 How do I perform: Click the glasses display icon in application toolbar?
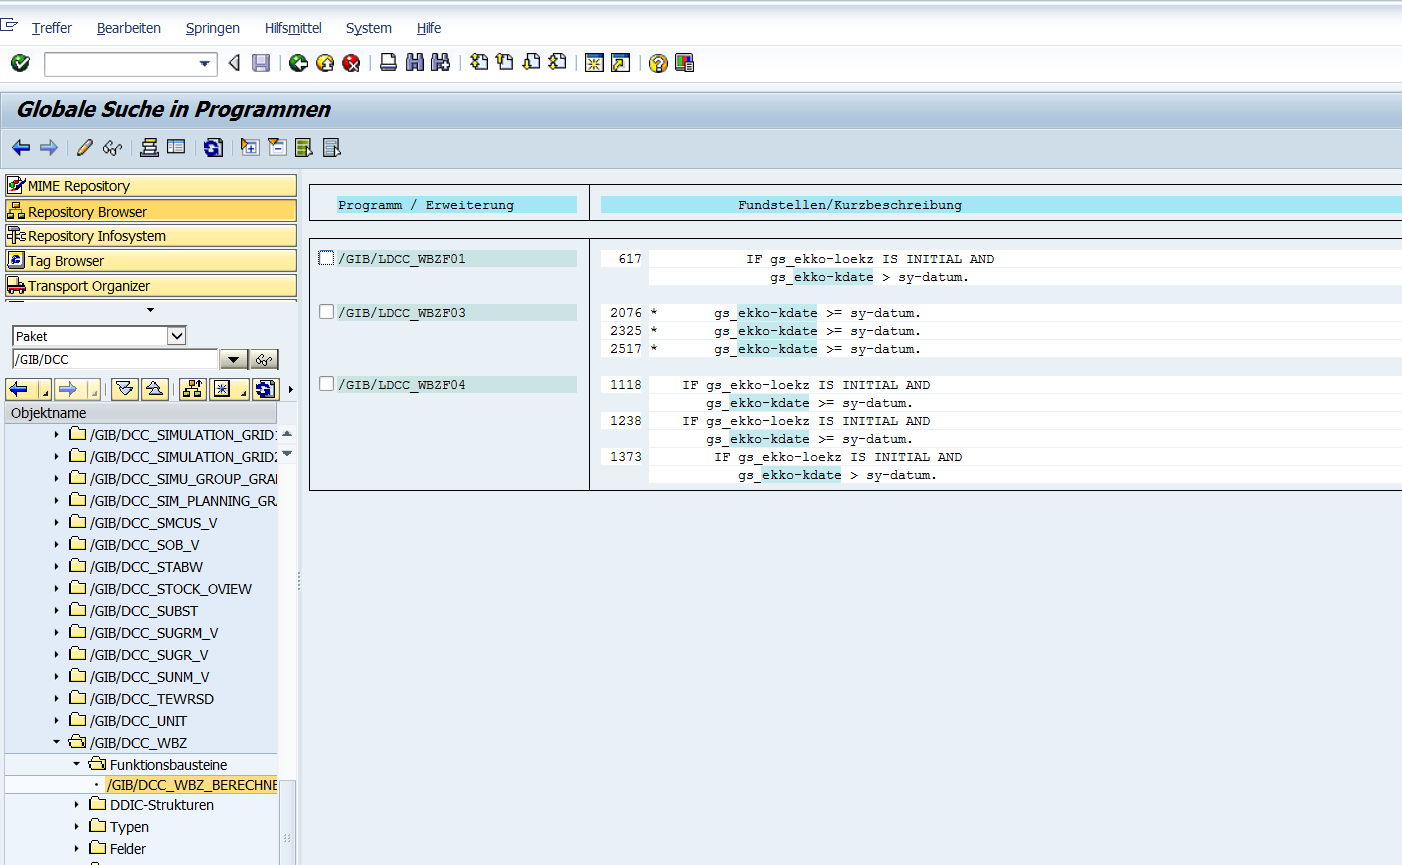[x=112, y=148]
